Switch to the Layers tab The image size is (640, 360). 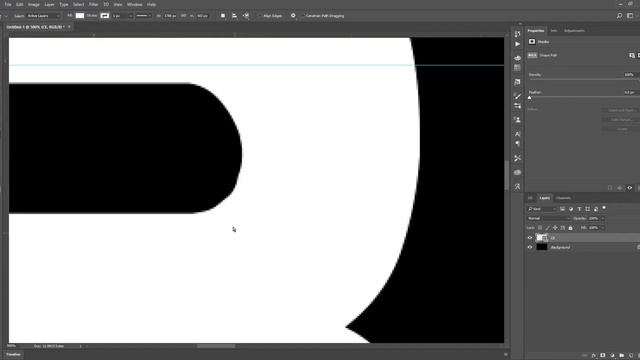tap(544, 198)
